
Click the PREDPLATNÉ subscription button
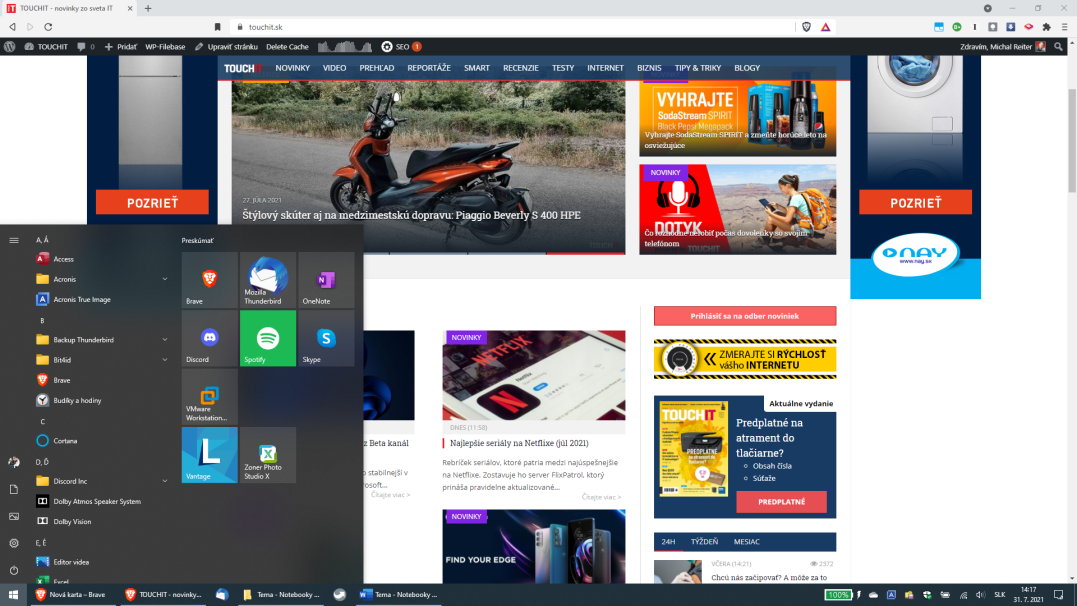click(x=781, y=502)
